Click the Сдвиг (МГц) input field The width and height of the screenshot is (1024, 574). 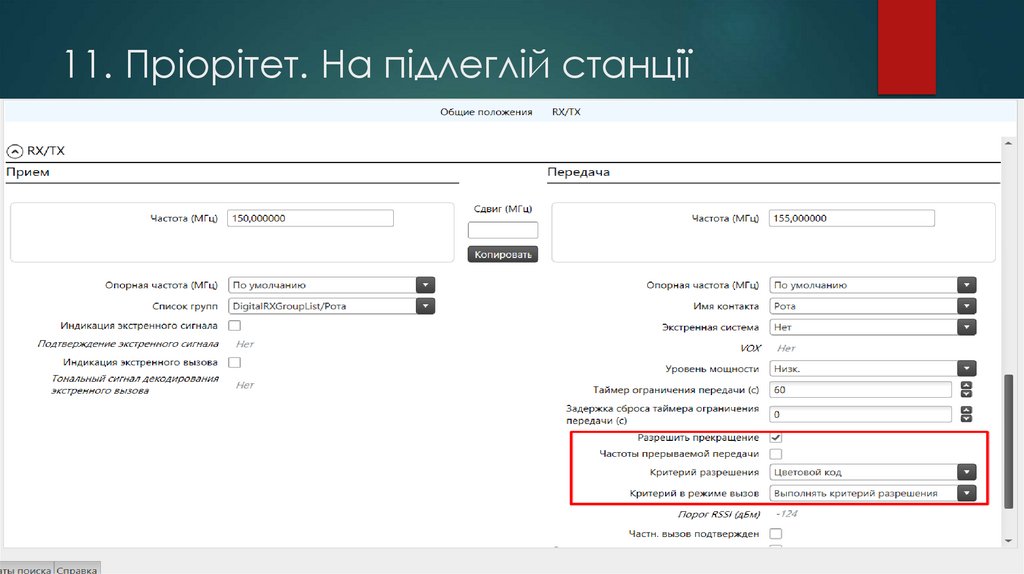coord(503,230)
